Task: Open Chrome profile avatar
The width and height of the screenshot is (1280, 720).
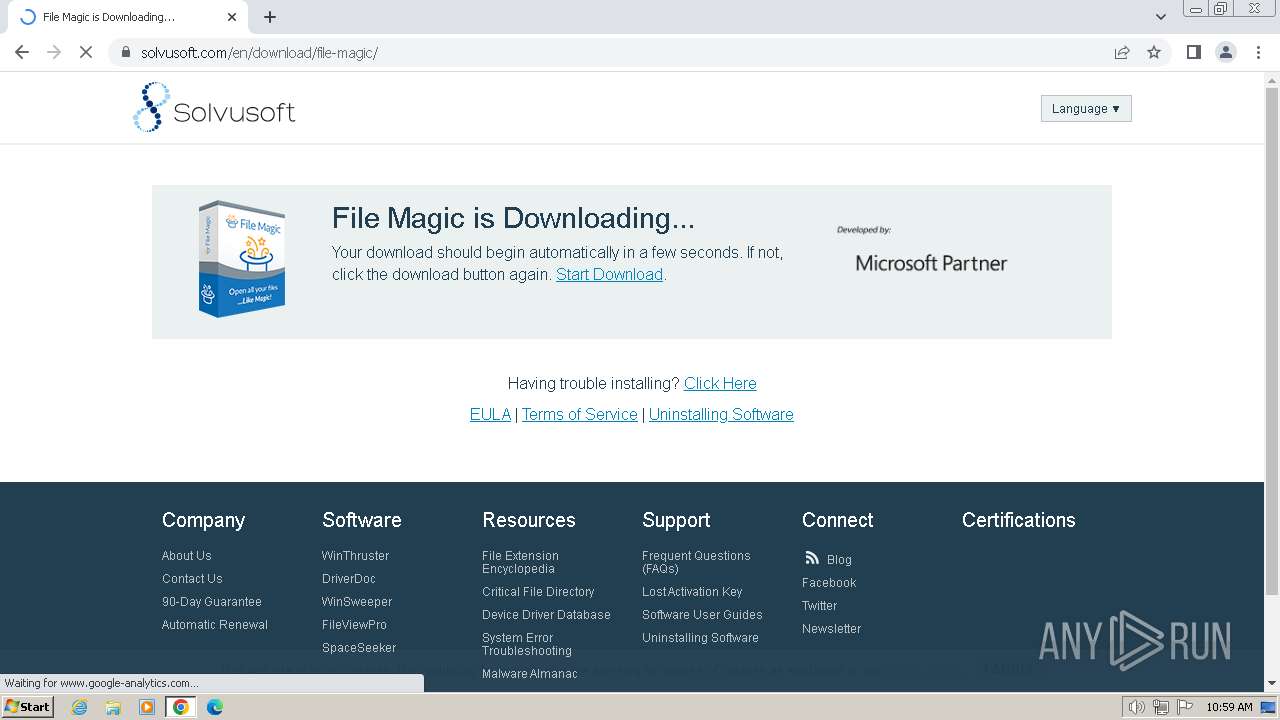Action: (1225, 53)
